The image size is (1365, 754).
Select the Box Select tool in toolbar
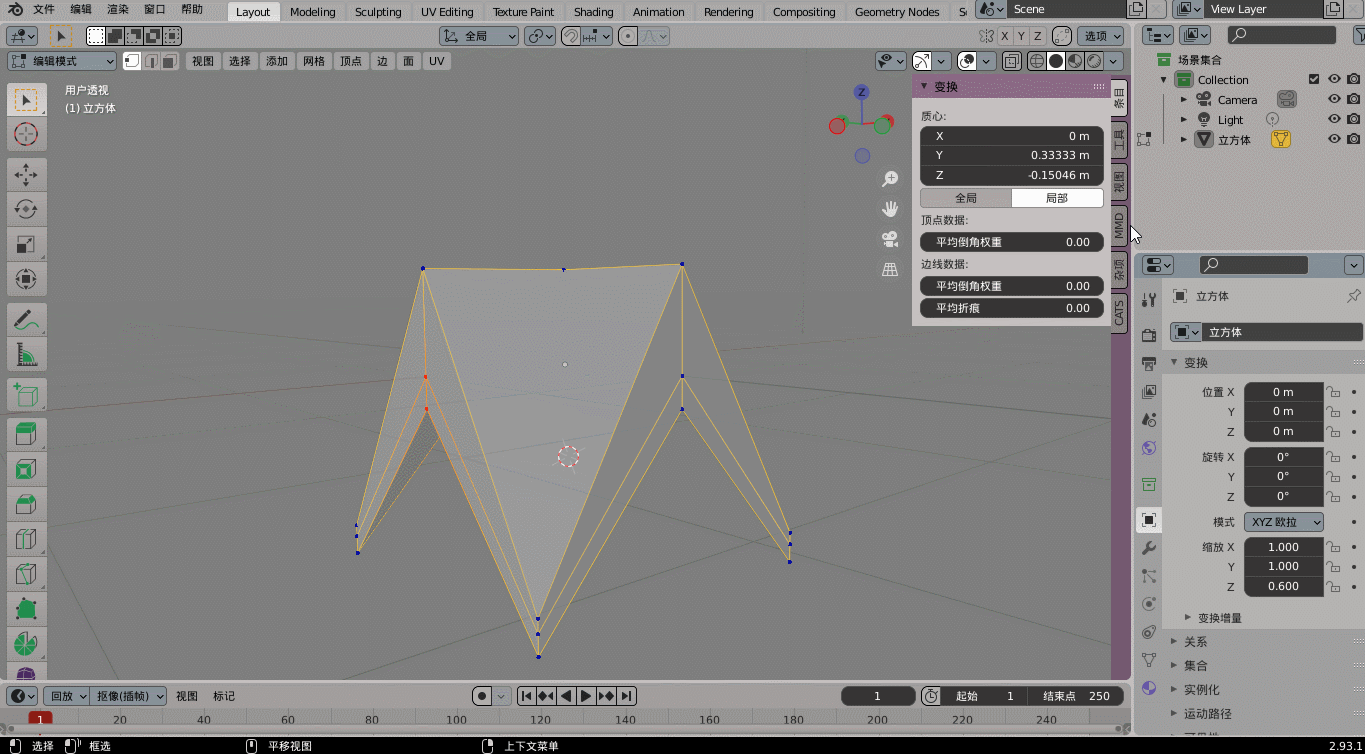[27, 100]
